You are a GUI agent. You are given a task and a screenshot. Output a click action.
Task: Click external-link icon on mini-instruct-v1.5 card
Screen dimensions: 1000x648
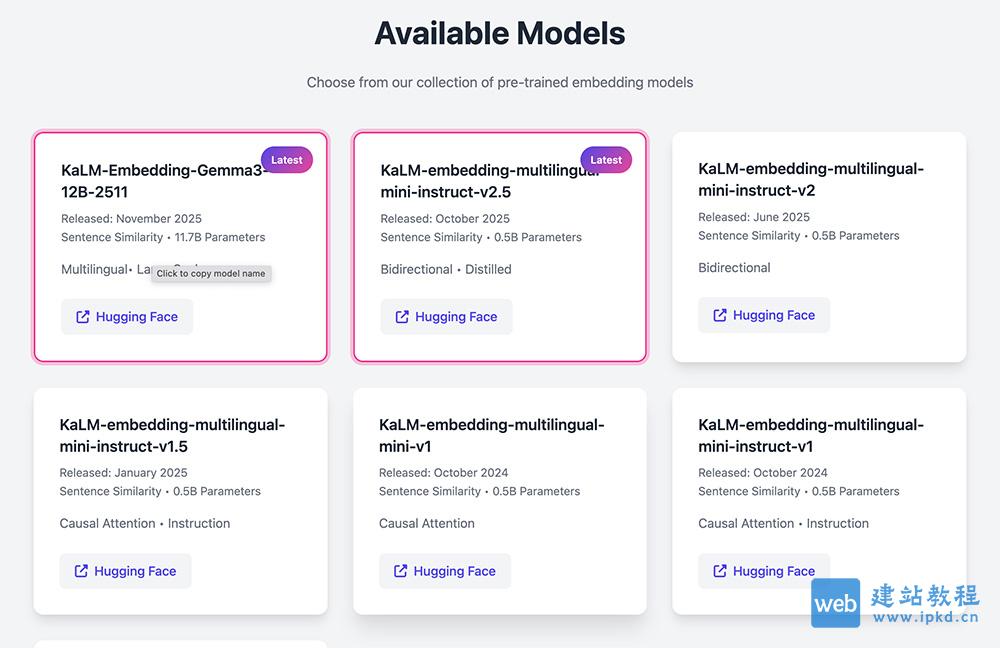[x=81, y=571]
